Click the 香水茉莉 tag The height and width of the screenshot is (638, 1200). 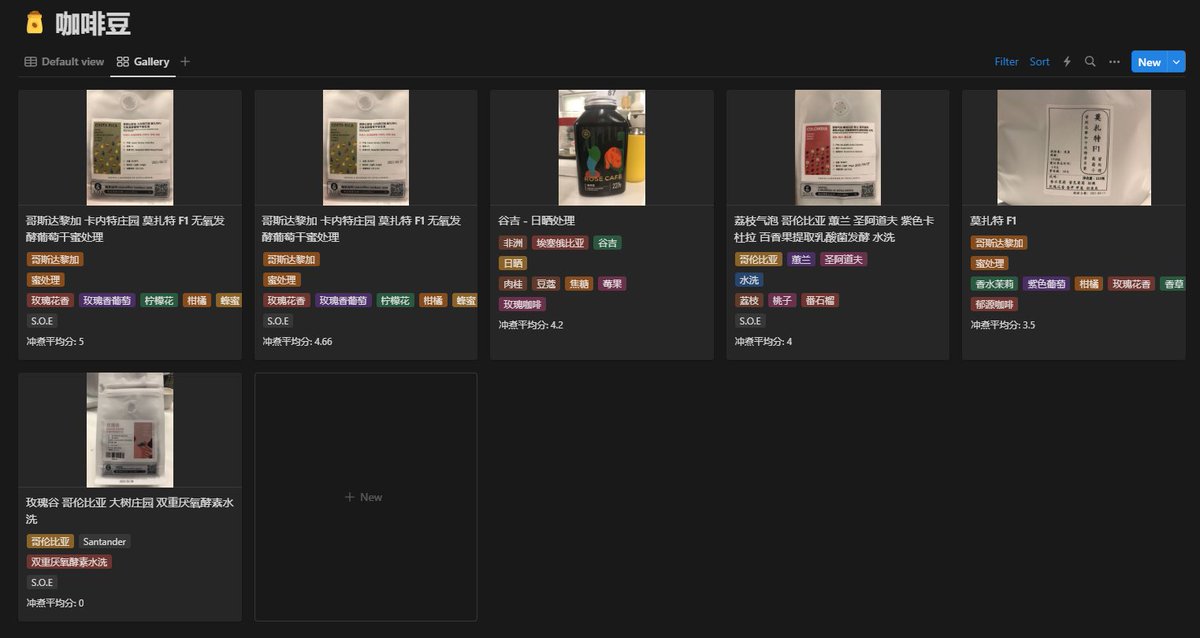click(x=994, y=284)
